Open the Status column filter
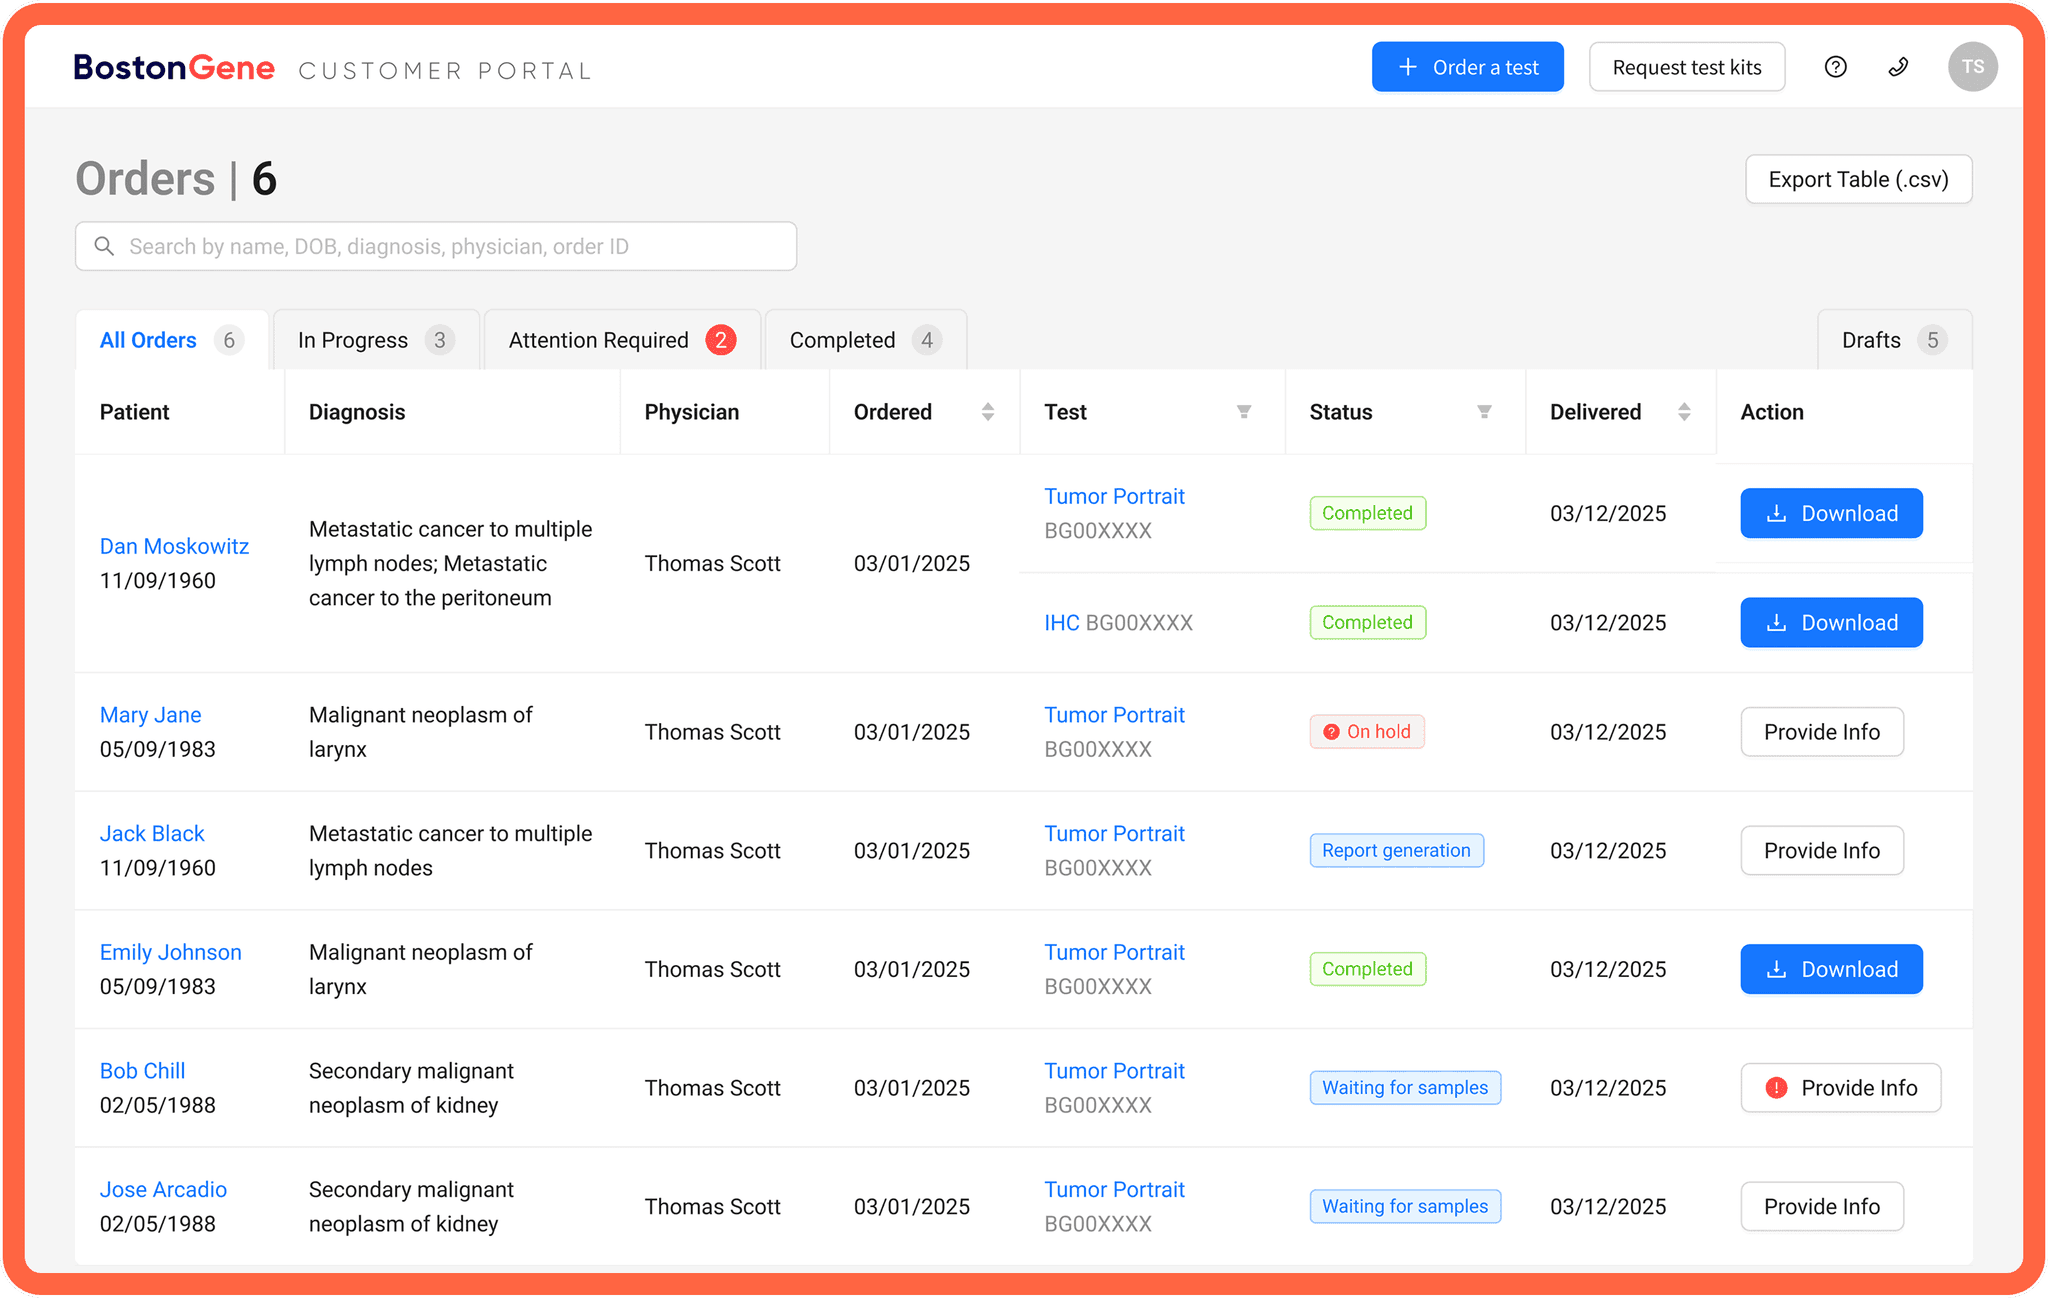This screenshot has height=1298, width=2048. coord(1484,412)
